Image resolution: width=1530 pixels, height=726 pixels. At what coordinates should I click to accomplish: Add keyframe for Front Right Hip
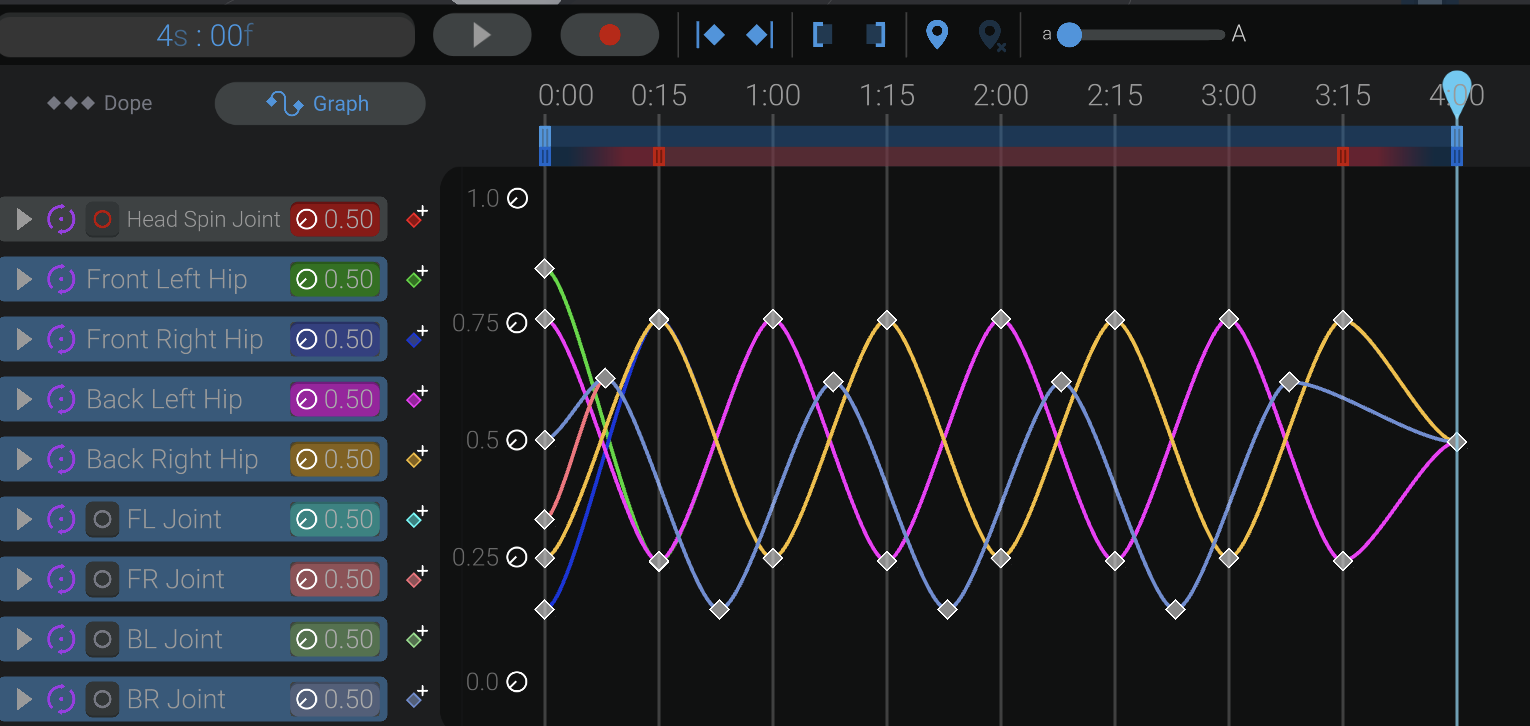[x=417, y=338]
